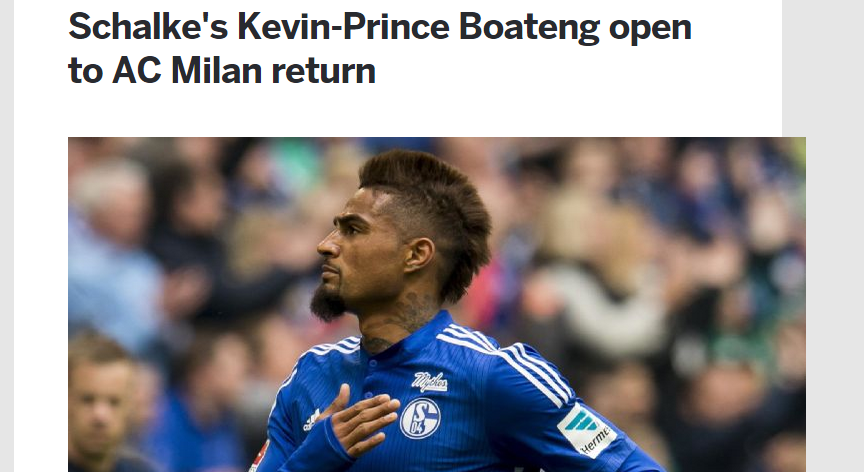
Task: Click the white Adidas logo on the shirt
Action: tap(311, 420)
